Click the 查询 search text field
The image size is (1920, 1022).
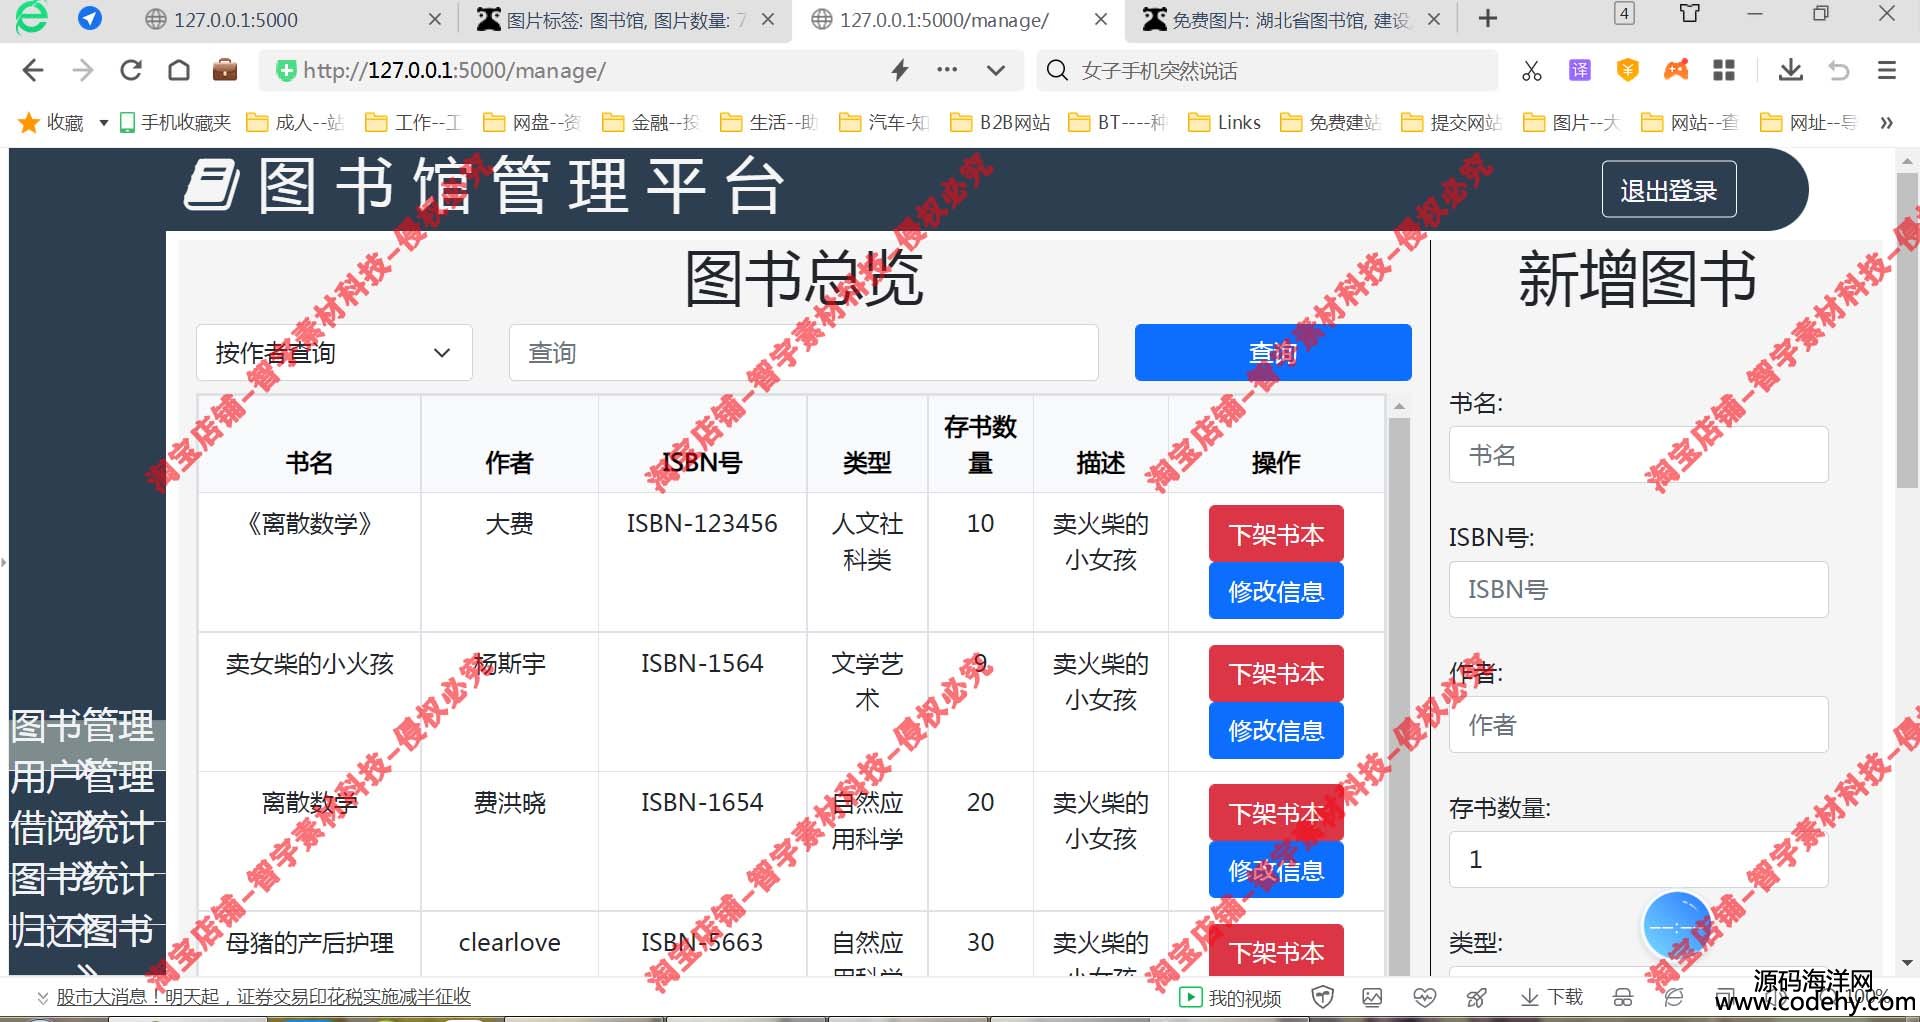pyautogui.click(x=804, y=352)
